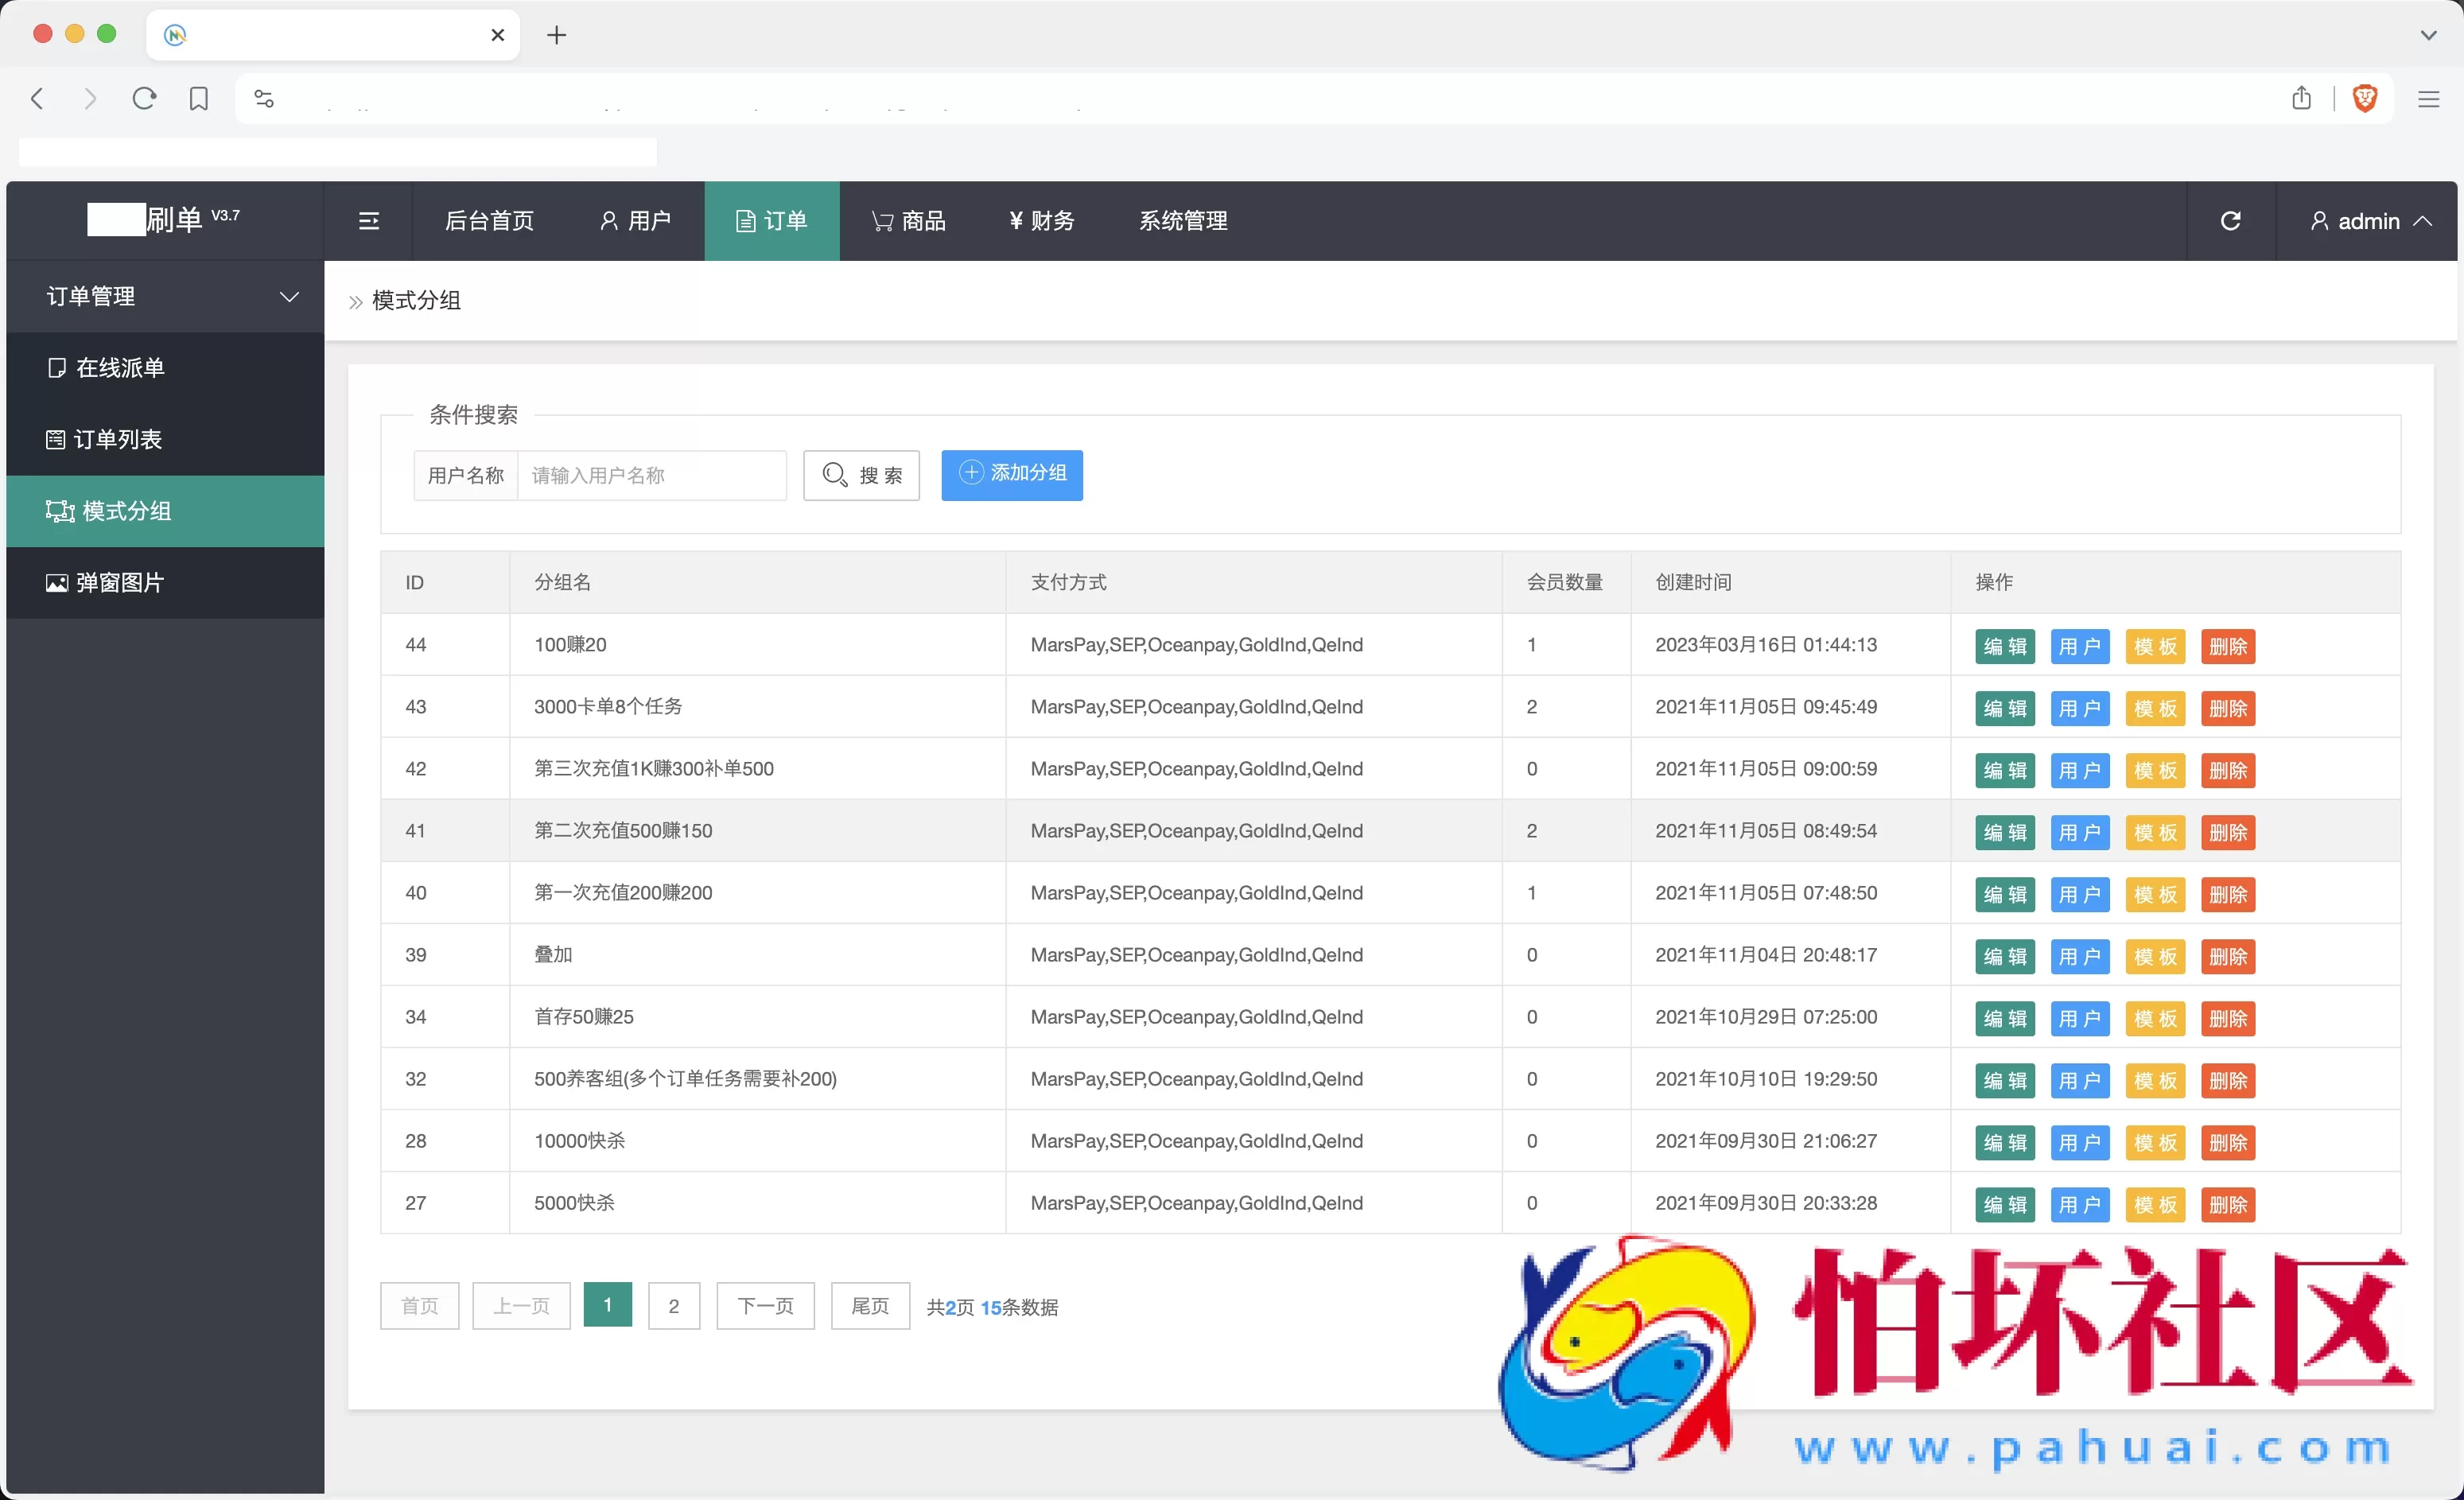Viewport: 2464px width, 1500px height.
Task: Open the browser tab list dropdown arrow
Action: 2428,34
